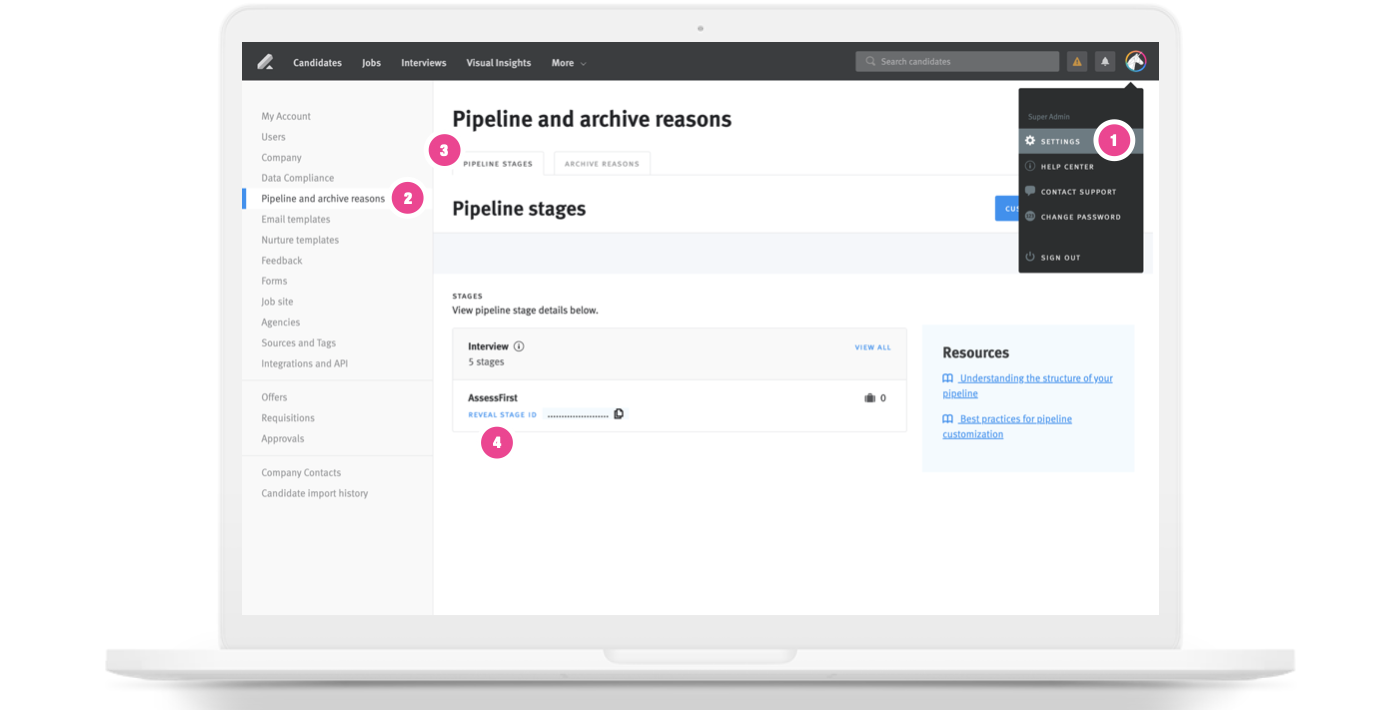Click the user profile avatar
The width and height of the screenshot is (1382, 710).
point(1135,62)
